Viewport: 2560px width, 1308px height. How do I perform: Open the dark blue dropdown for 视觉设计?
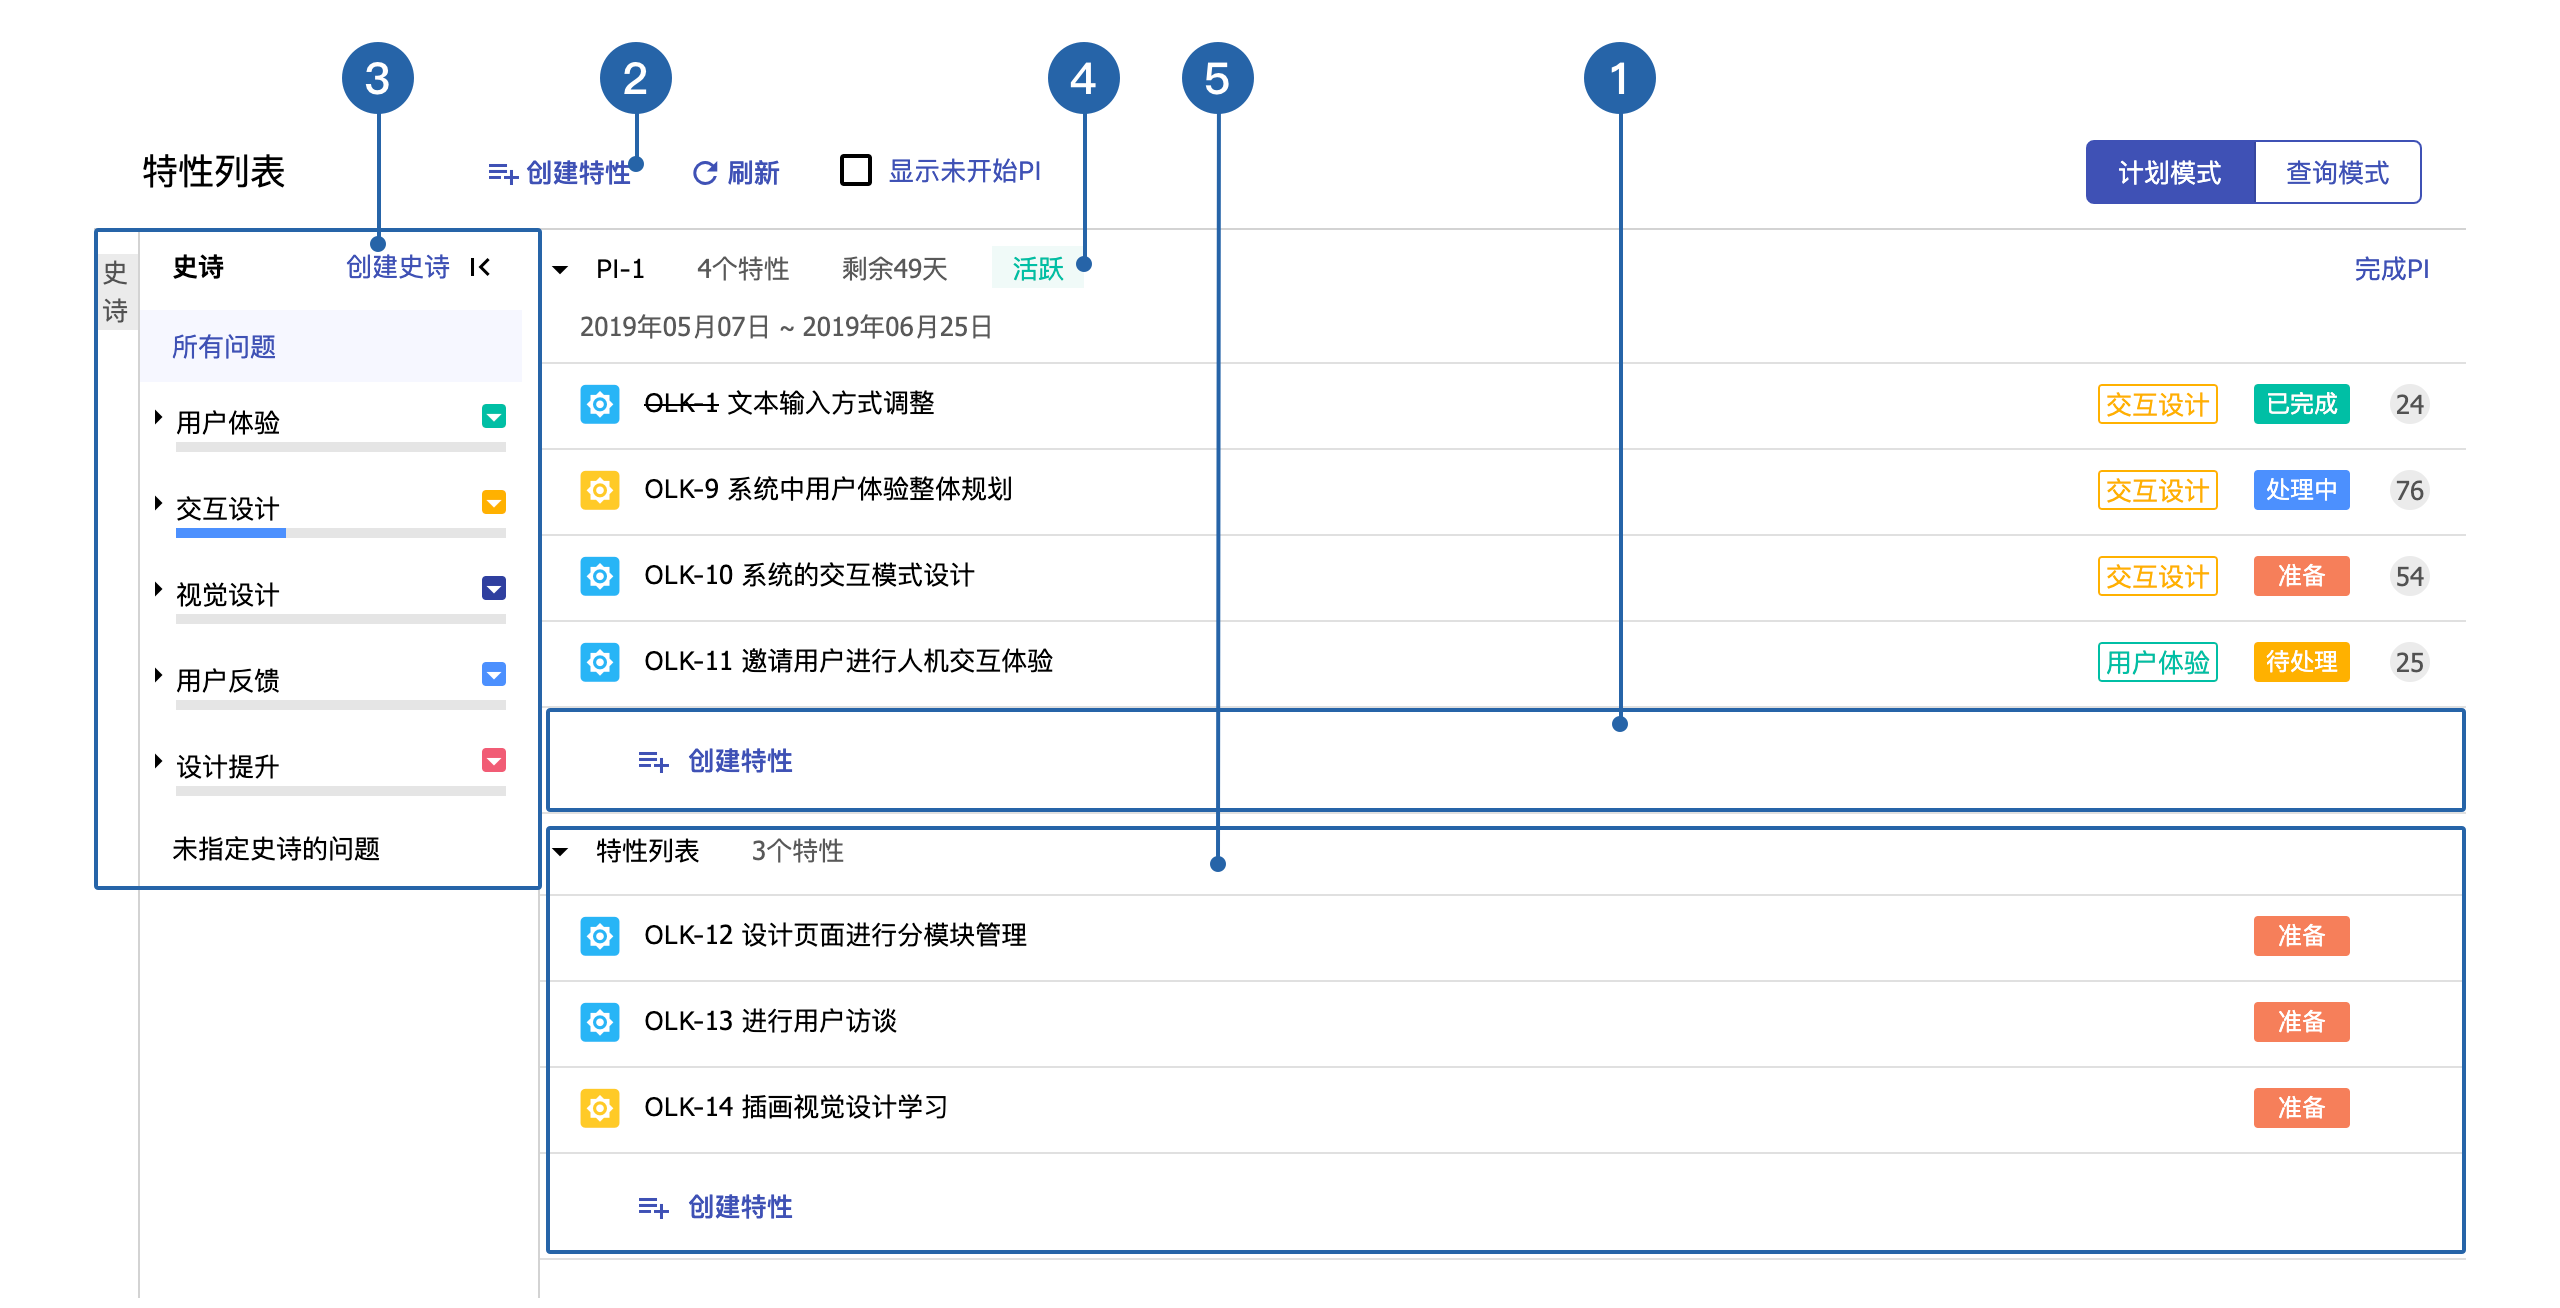pos(494,588)
